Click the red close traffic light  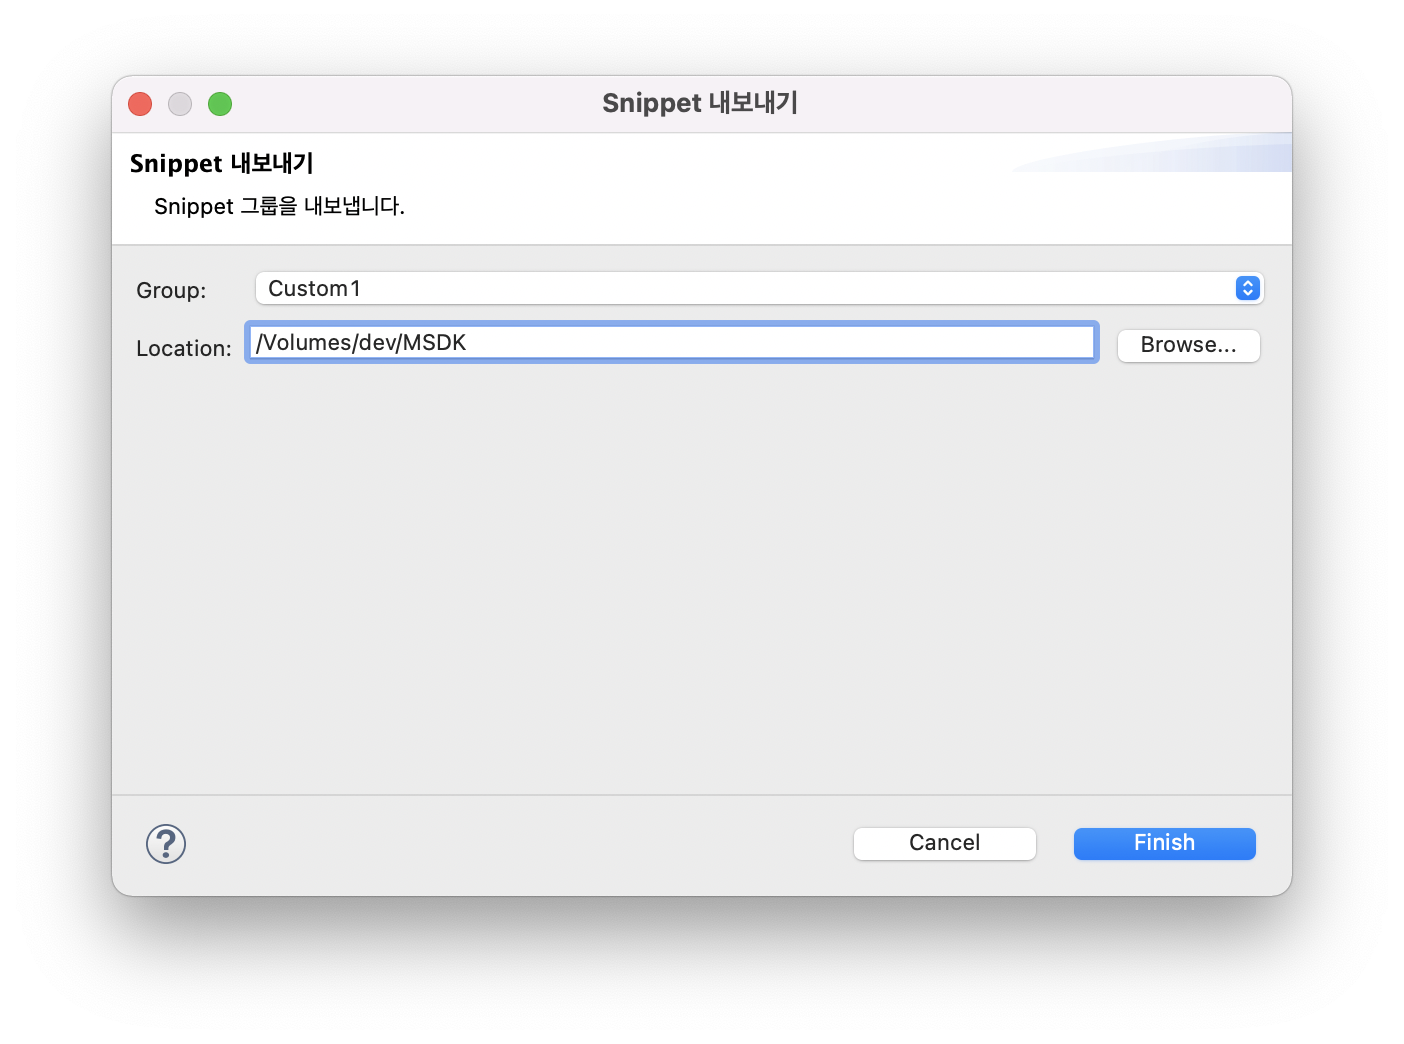pos(139,103)
